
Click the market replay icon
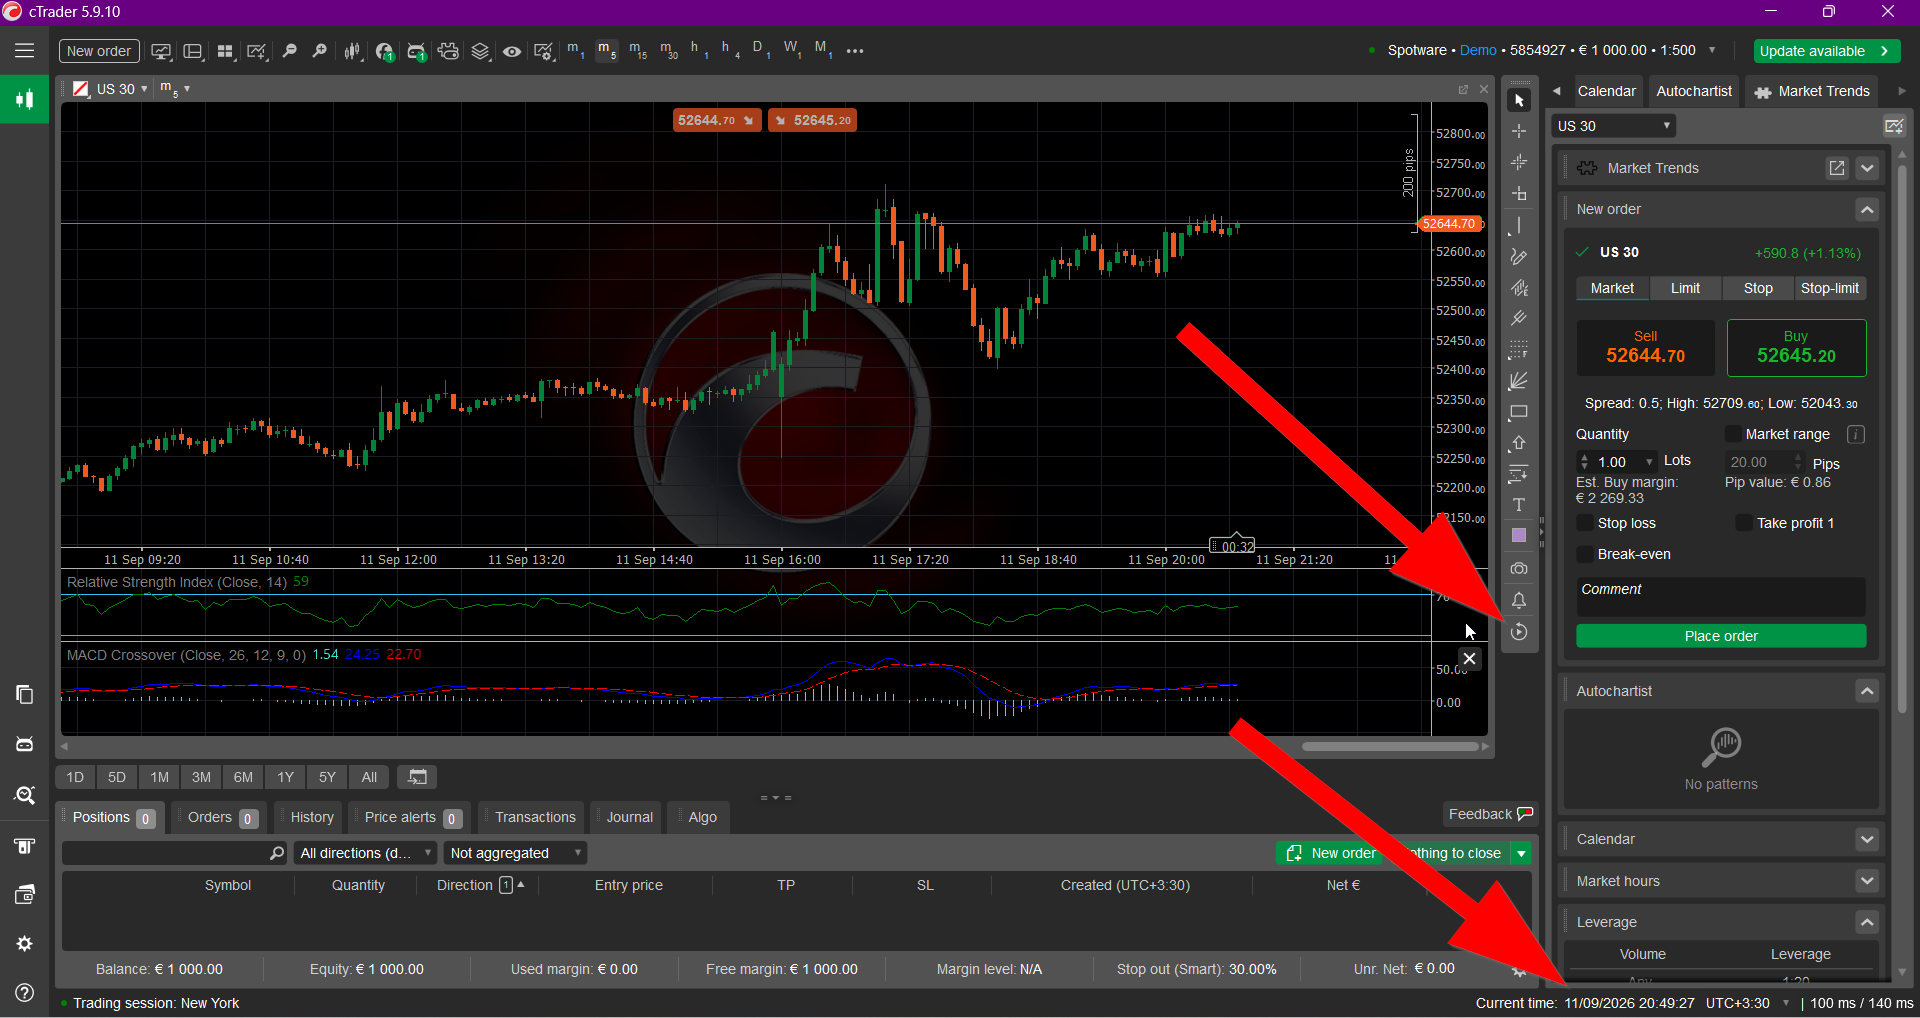1519,632
